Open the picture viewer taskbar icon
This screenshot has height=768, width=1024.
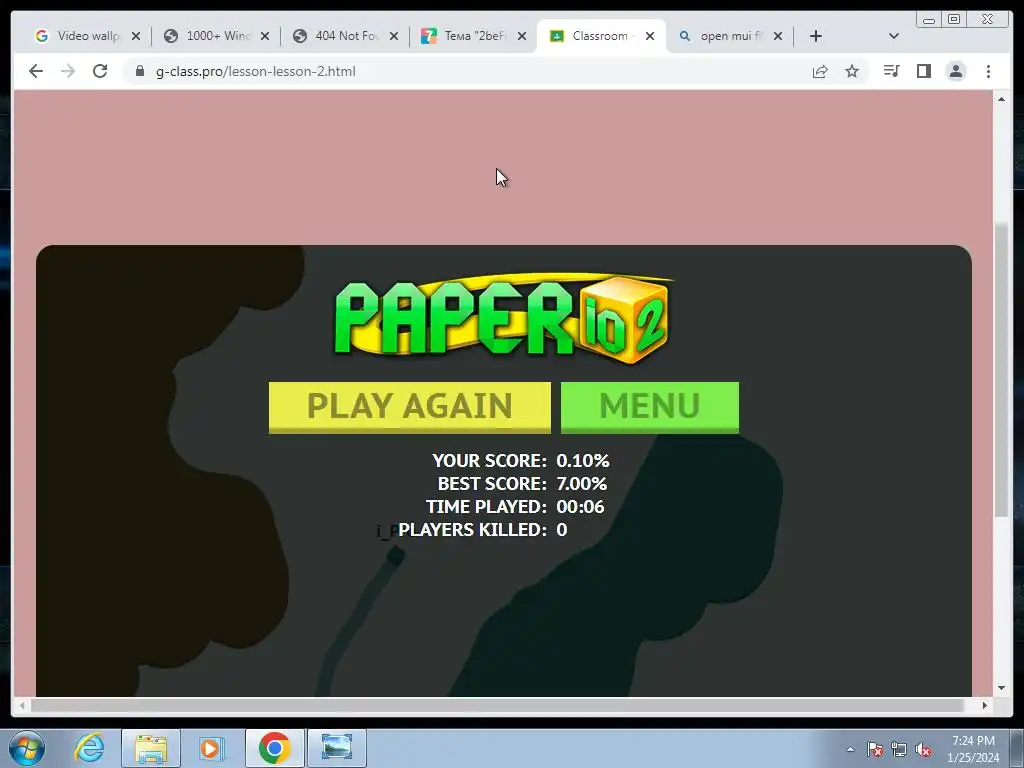click(x=337, y=748)
